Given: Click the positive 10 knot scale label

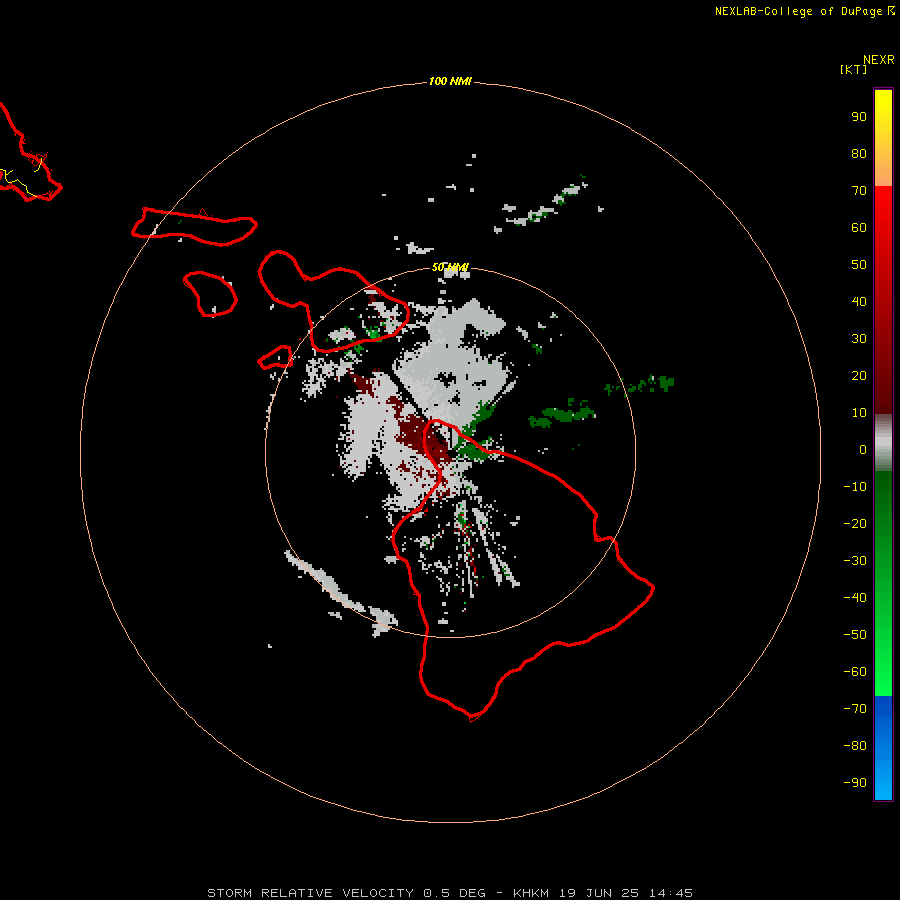Looking at the screenshot, I should pos(859,413).
